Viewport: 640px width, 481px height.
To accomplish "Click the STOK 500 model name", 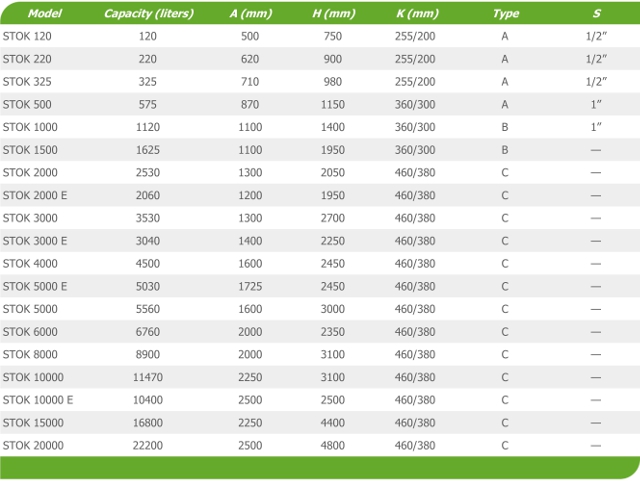I will pyautogui.click(x=27, y=105).
